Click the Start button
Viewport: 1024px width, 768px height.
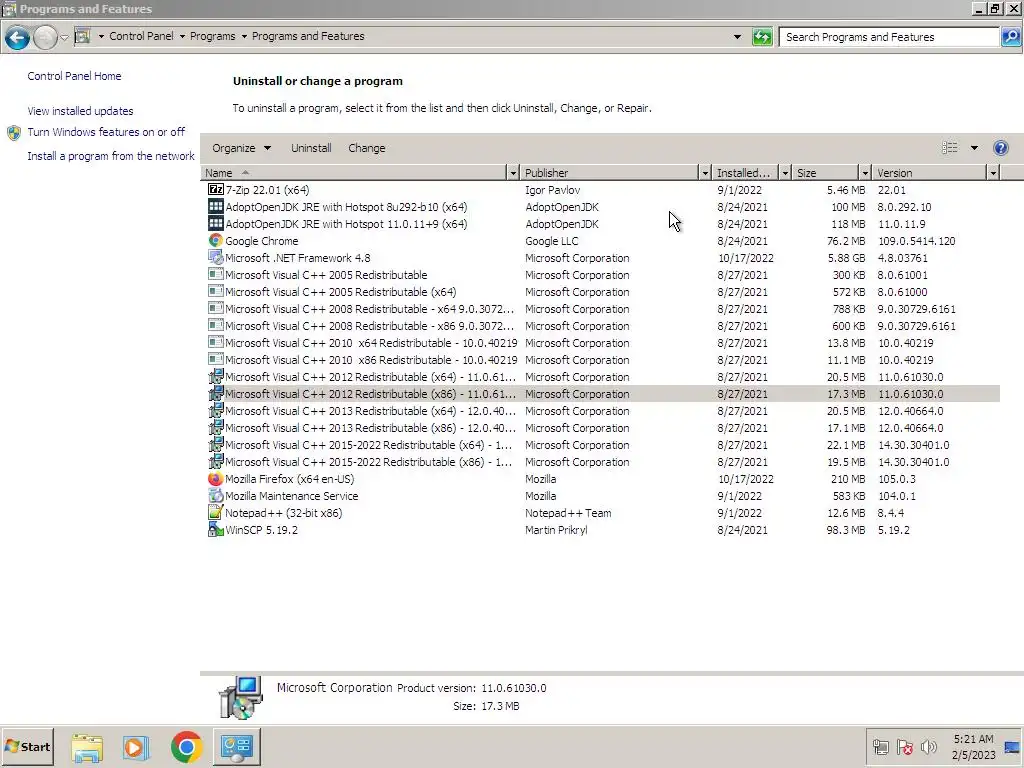pos(27,746)
